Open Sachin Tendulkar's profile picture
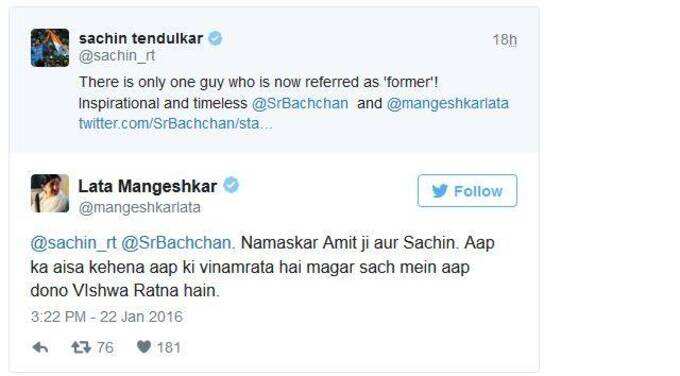The height and width of the screenshot is (376, 680). pos(50,48)
